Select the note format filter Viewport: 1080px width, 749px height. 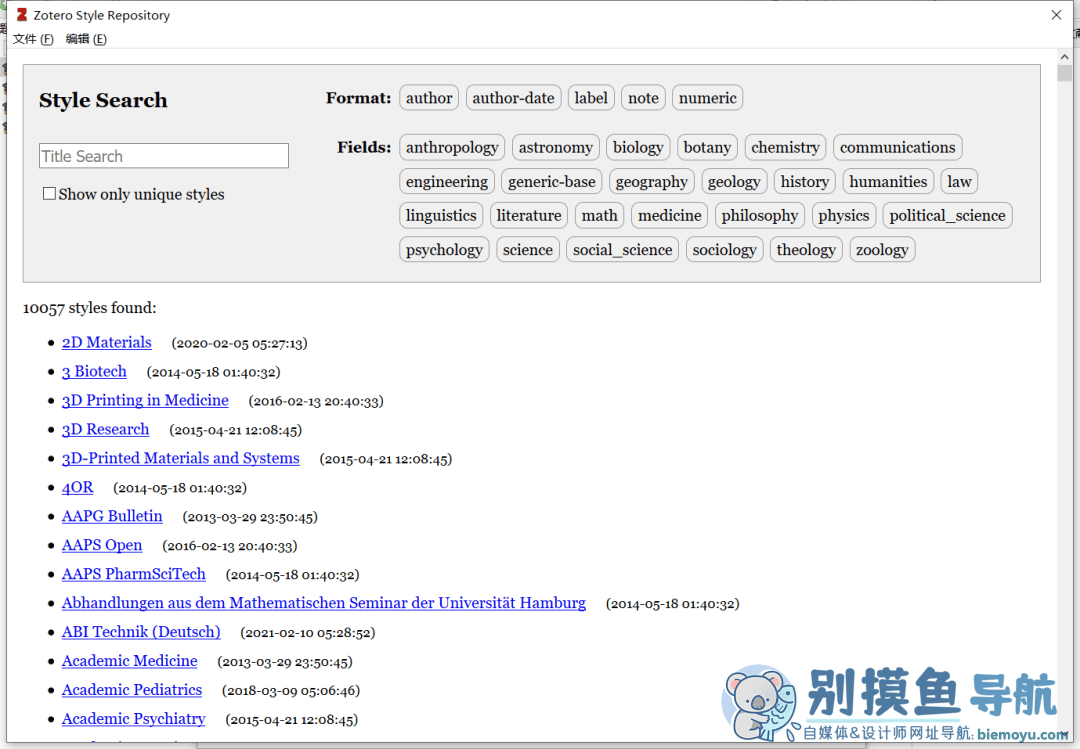click(643, 98)
